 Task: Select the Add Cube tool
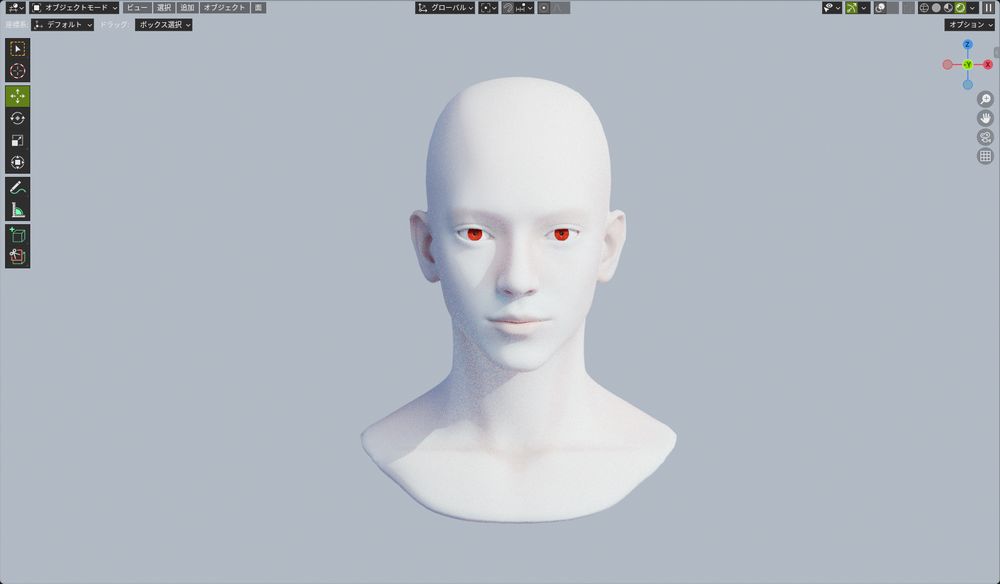17,235
